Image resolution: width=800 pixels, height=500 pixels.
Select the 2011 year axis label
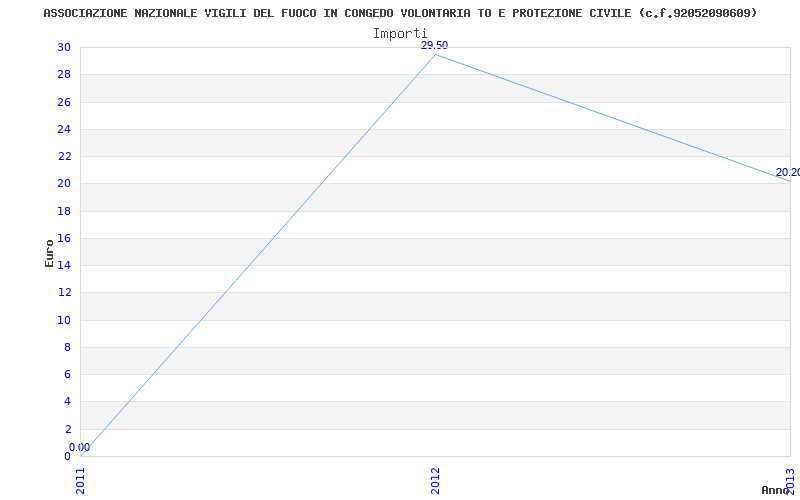[x=81, y=481]
